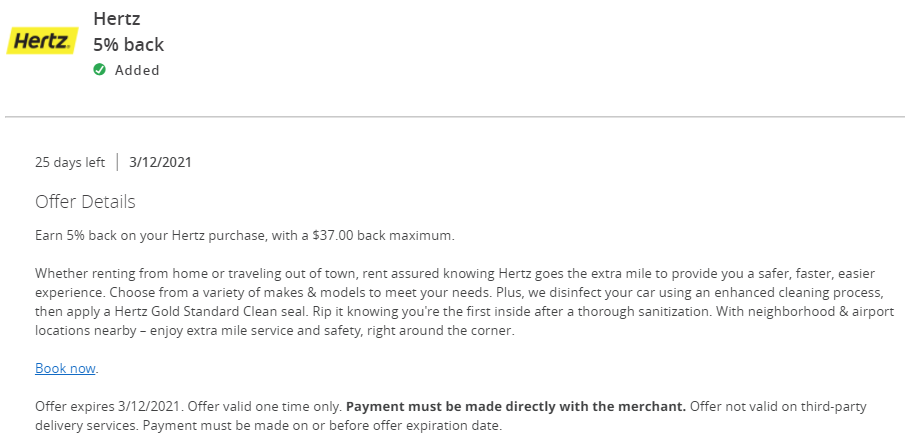Click the $37.00 back maximum sentence
The width and height of the screenshot is (905, 445).
click(x=245, y=236)
